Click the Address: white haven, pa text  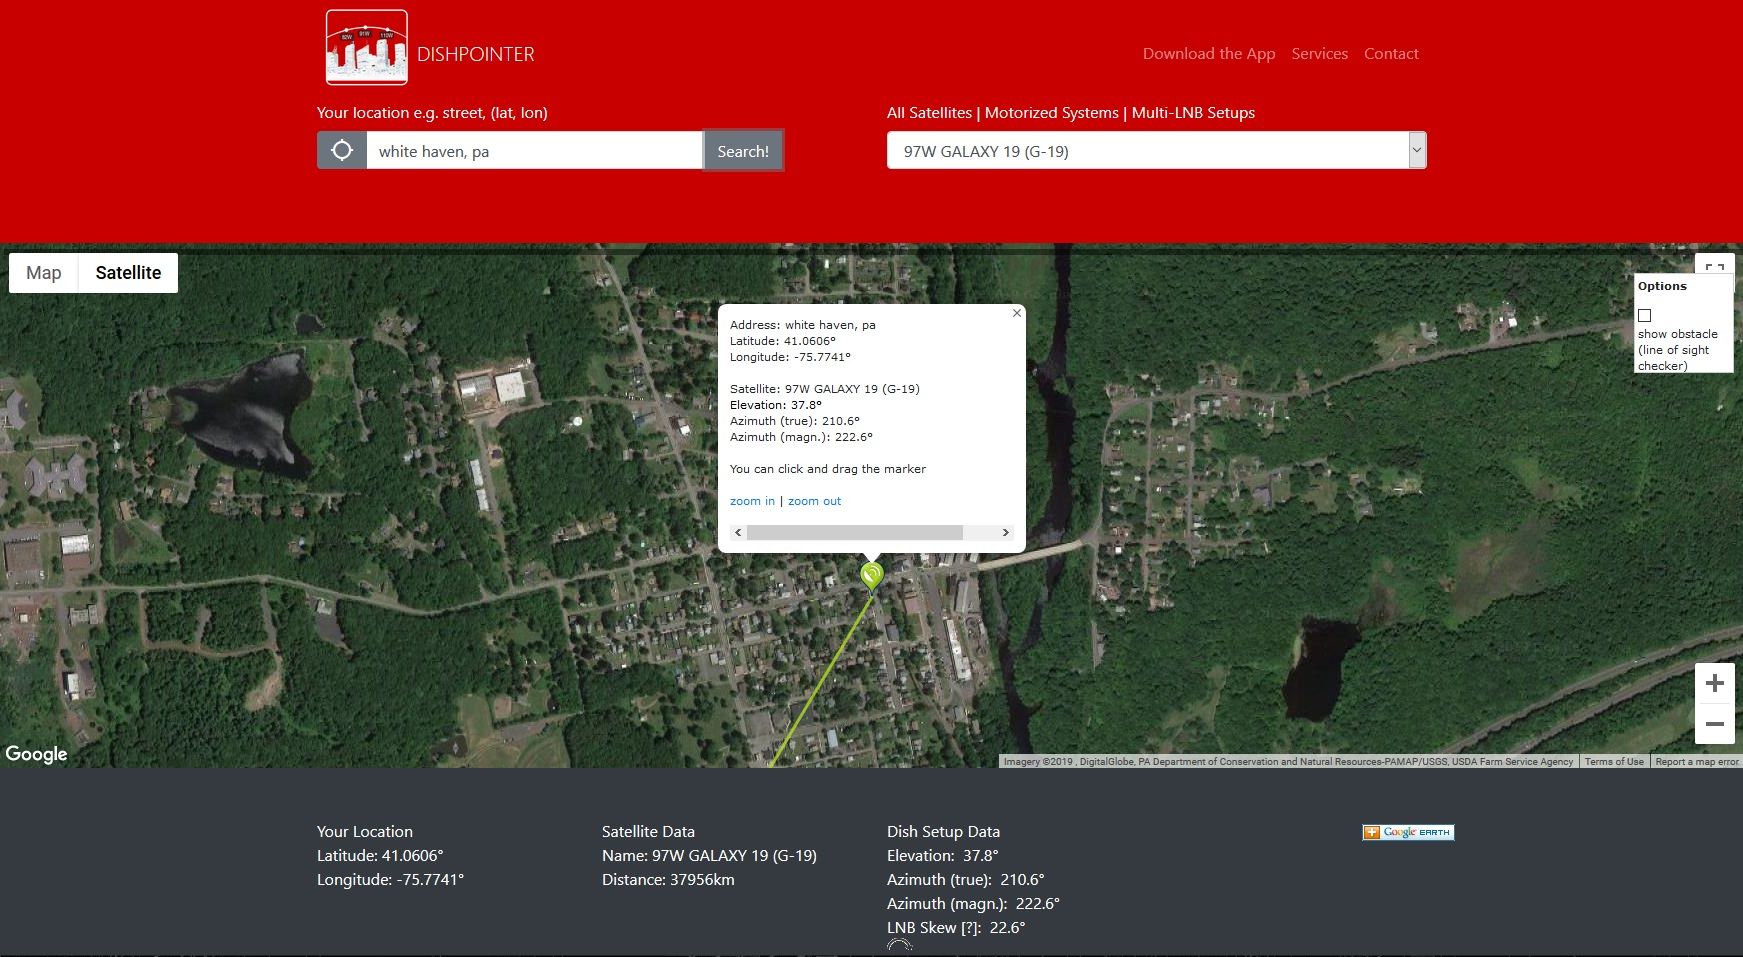coord(803,325)
